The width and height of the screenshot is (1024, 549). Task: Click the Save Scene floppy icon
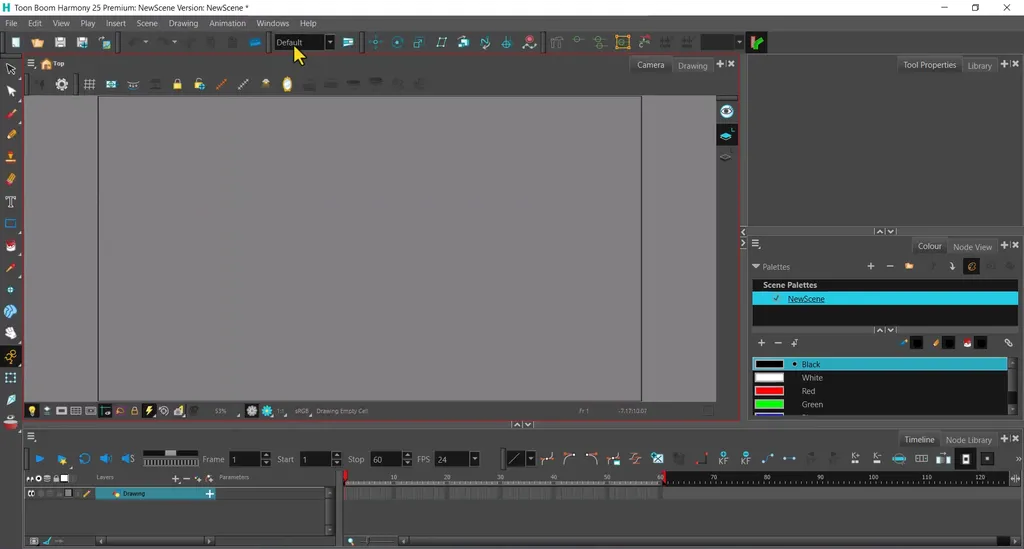coord(60,42)
